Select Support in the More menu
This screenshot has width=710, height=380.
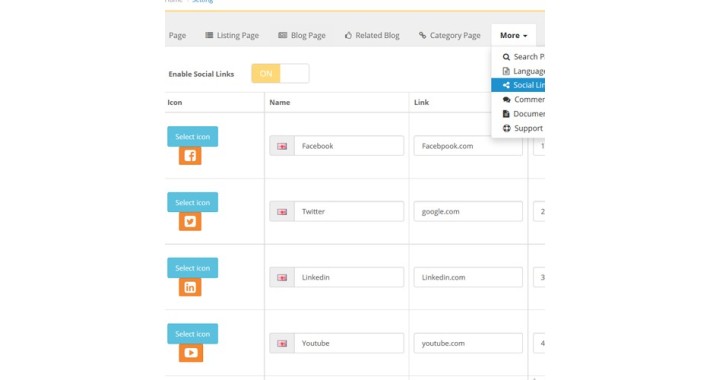pos(518,128)
